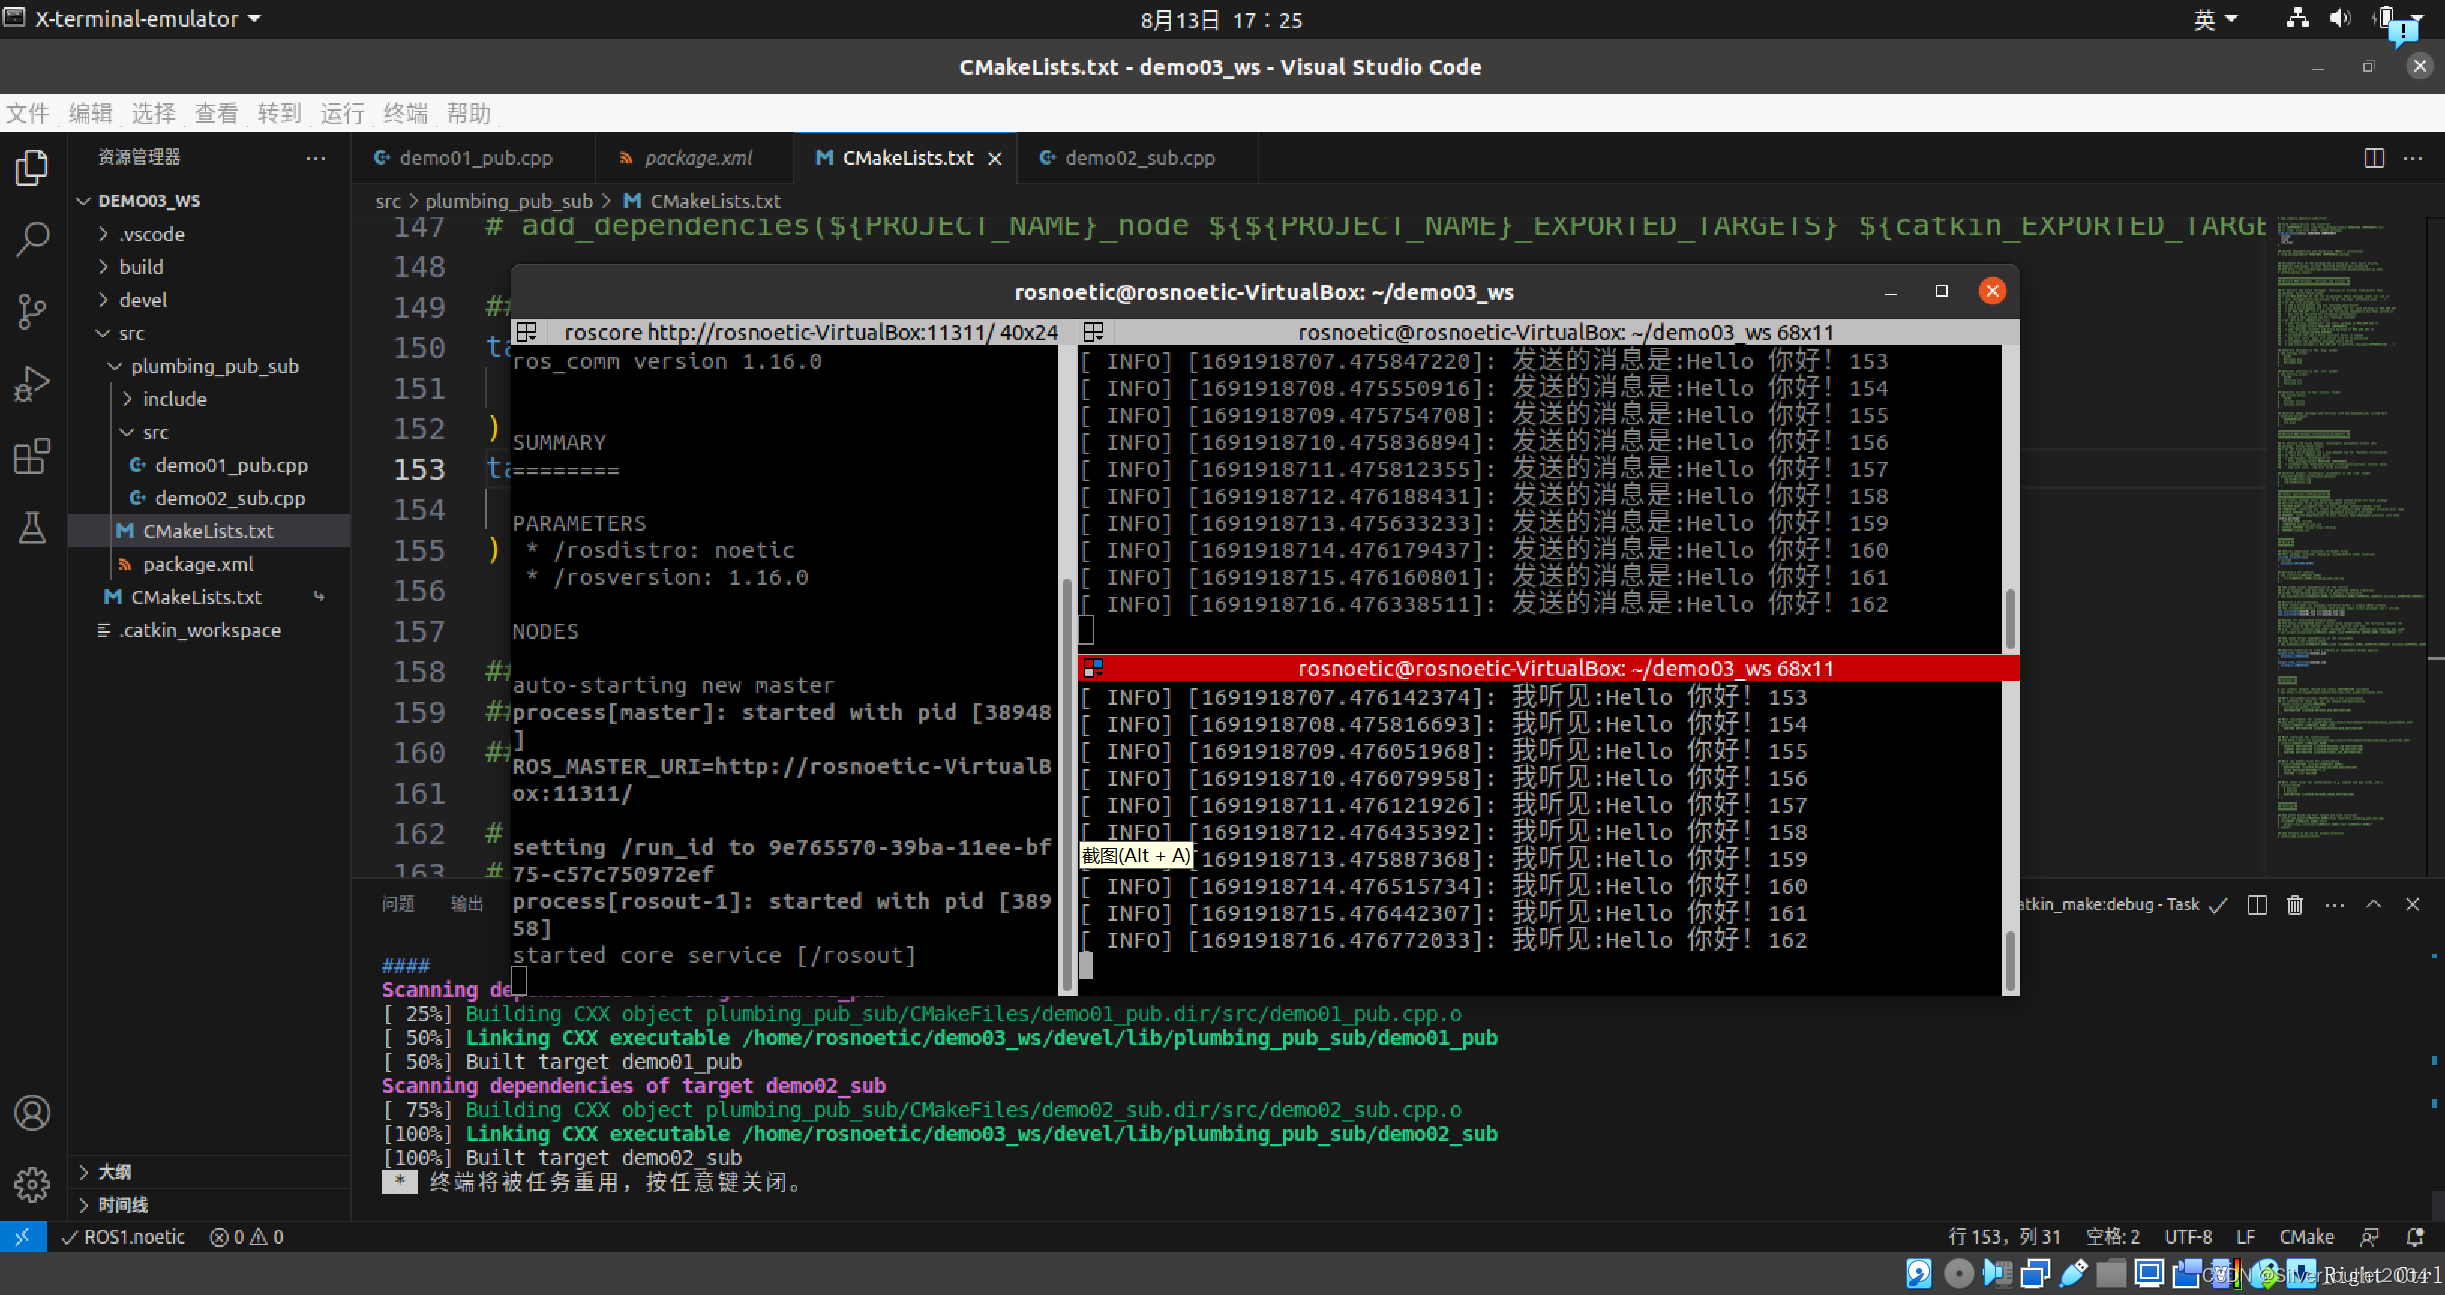Open network indicator in top bar
This screenshot has width=2445, height=1295.
click(2297, 19)
